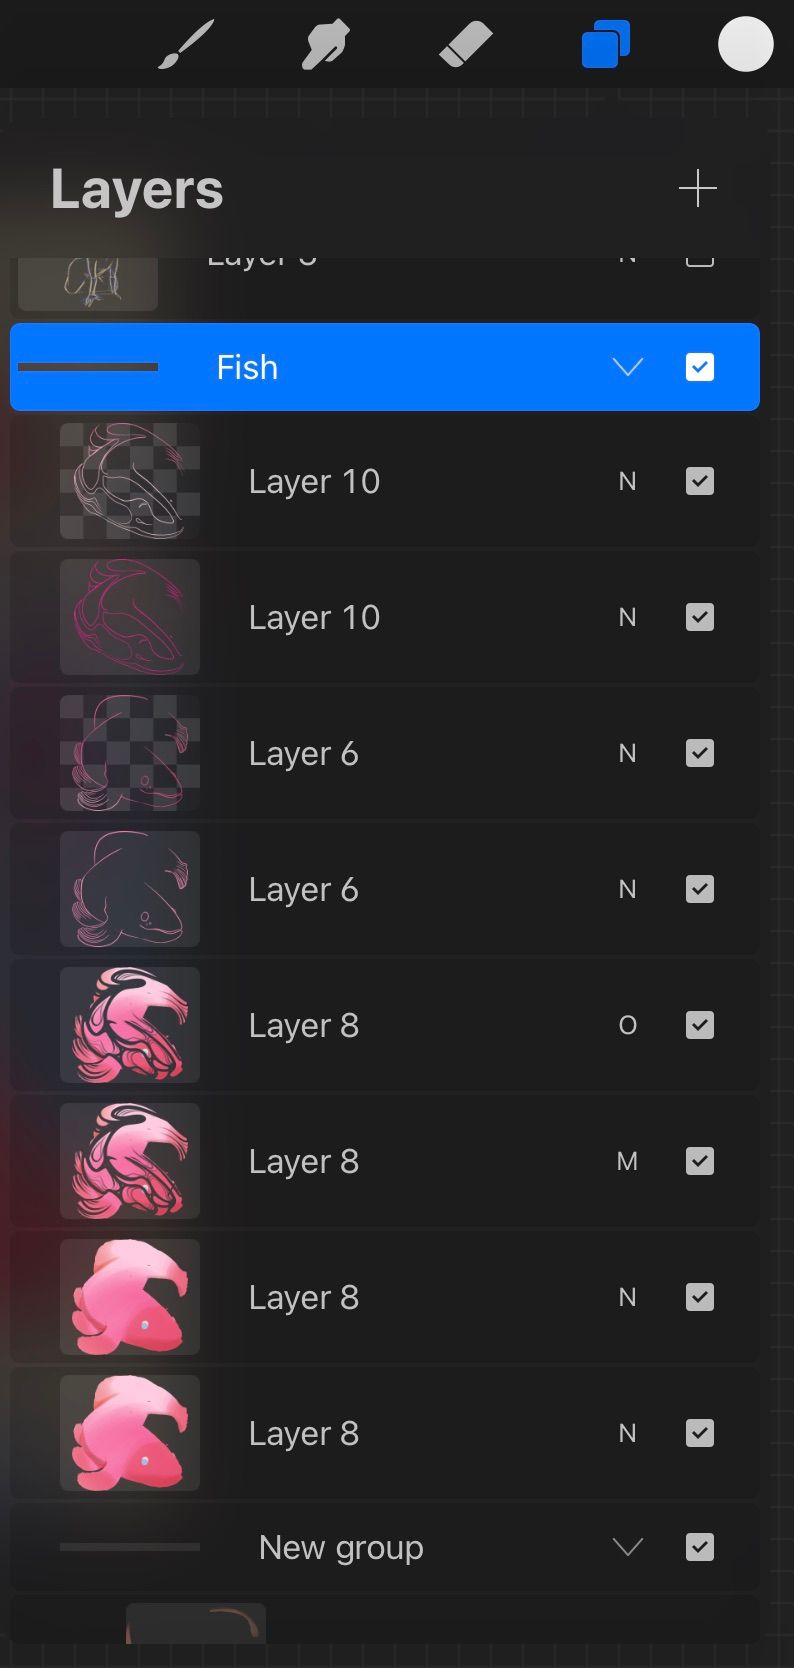The image size is (794, 1668).
Task: Open the active color picker circle
Action: tap(746, 45)
